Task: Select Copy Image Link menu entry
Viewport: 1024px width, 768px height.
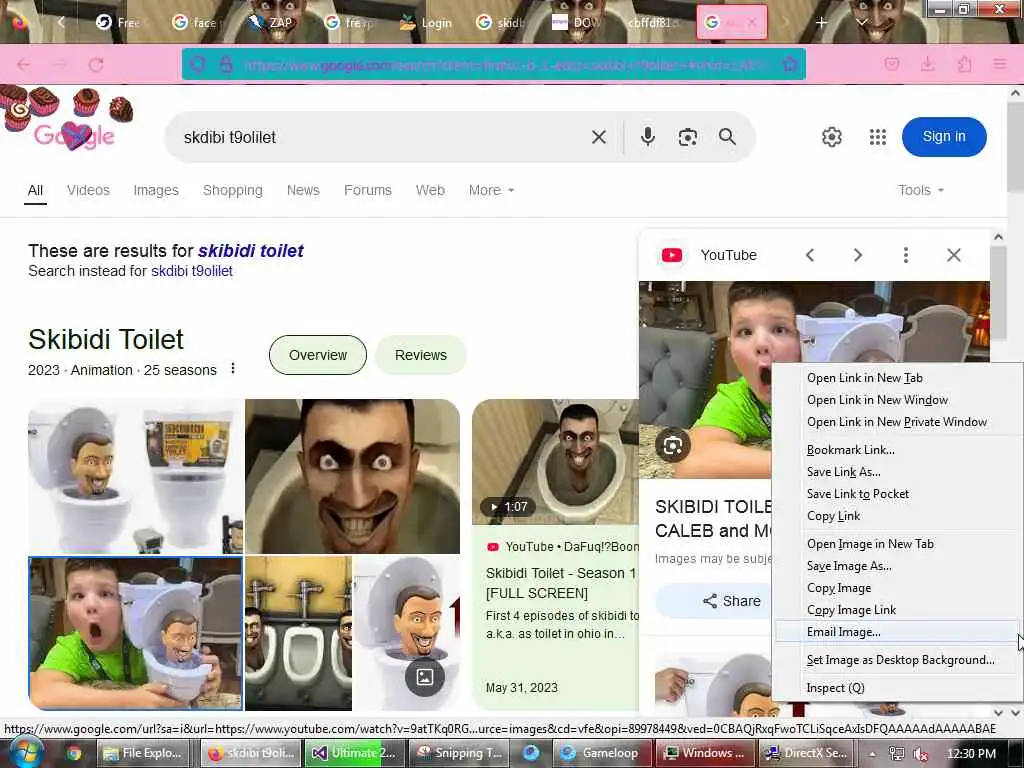Action: (897, 610)
